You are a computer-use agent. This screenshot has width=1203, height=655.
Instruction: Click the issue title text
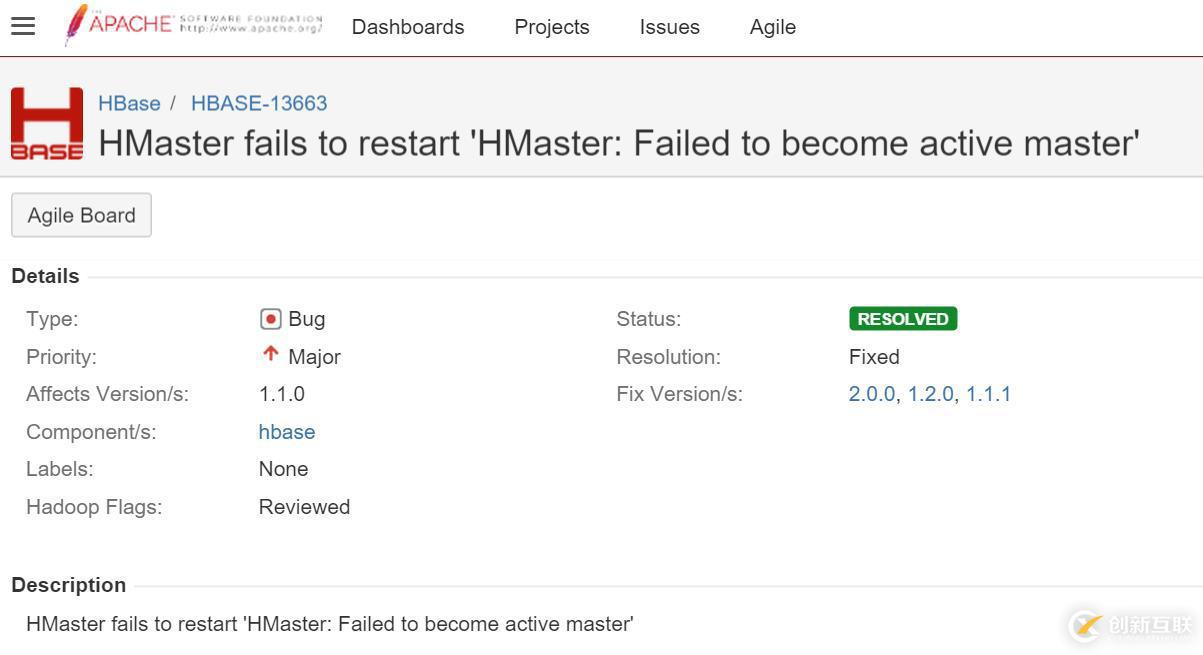coord(619,143)
